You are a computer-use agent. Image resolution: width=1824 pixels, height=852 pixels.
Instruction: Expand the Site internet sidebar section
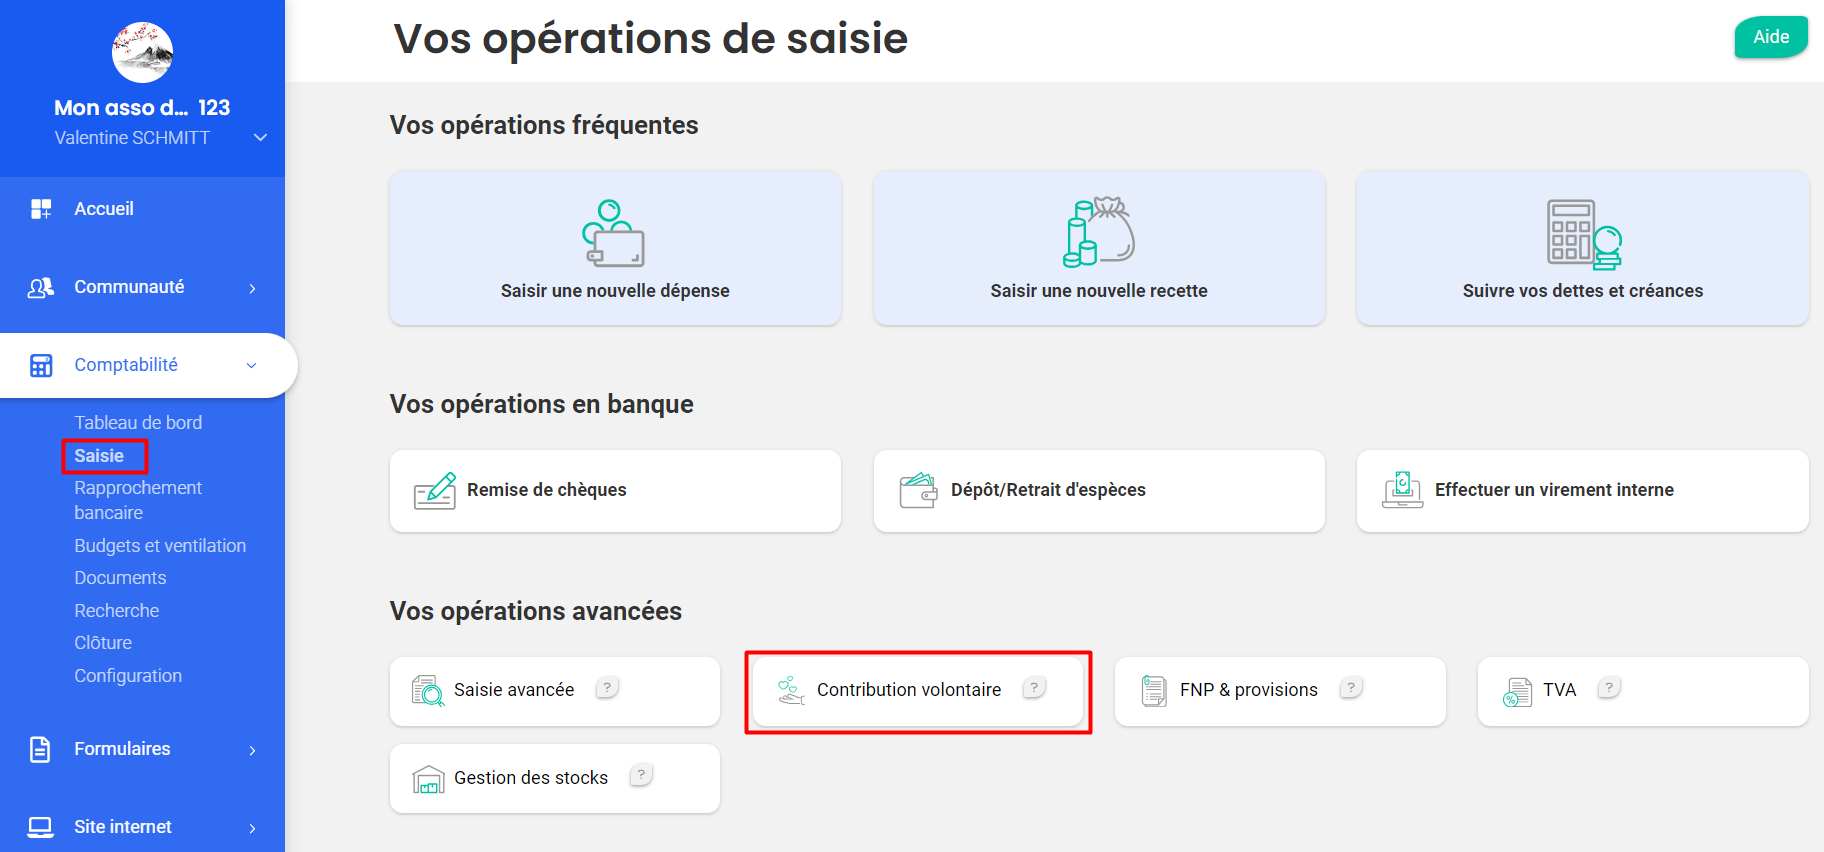[x=252, y=828]
